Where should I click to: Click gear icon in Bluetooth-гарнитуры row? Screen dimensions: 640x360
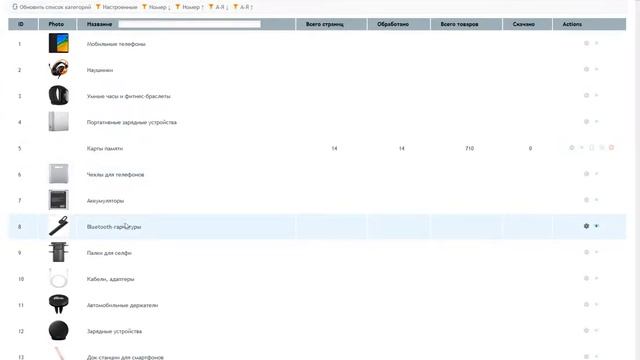pos(587,226)
